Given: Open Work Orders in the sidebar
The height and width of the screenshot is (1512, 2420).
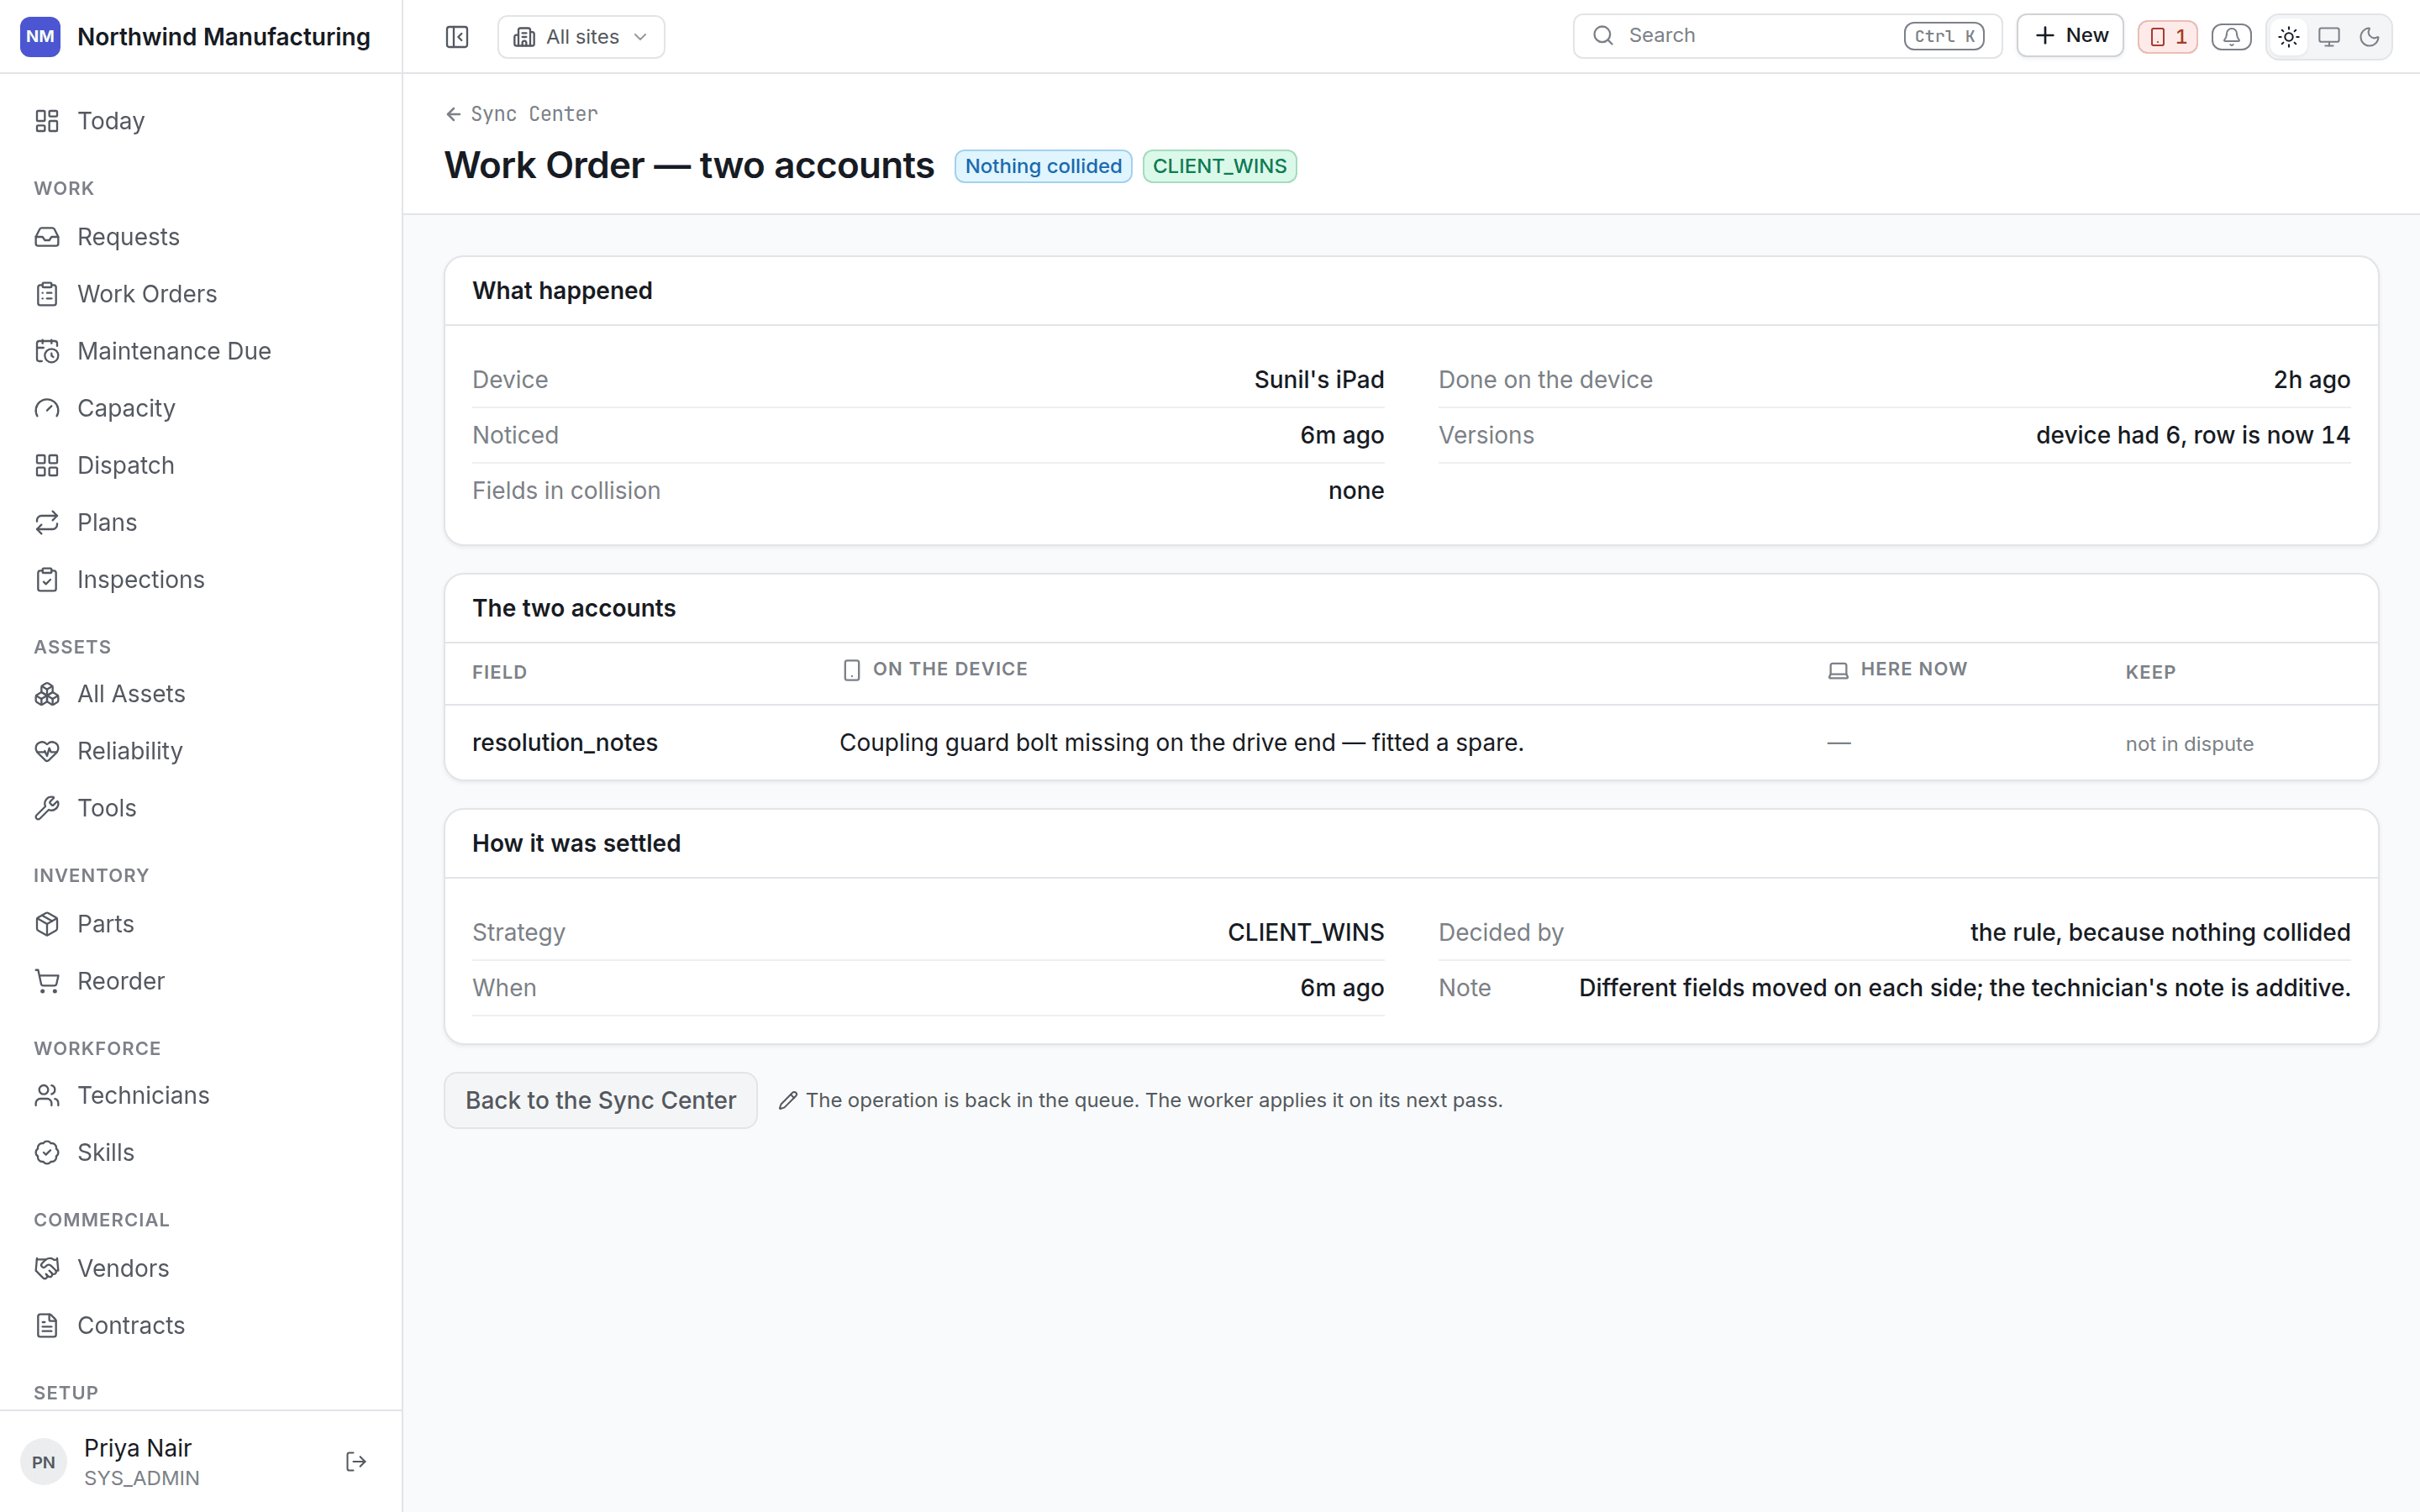Looking at the screenshot, I should click(x=200, y=294).
